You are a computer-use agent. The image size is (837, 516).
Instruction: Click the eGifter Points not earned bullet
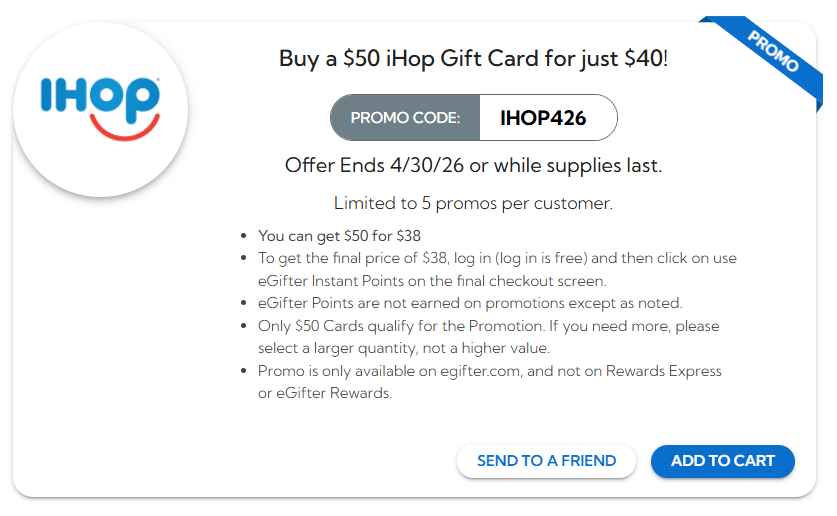[470, 303]
